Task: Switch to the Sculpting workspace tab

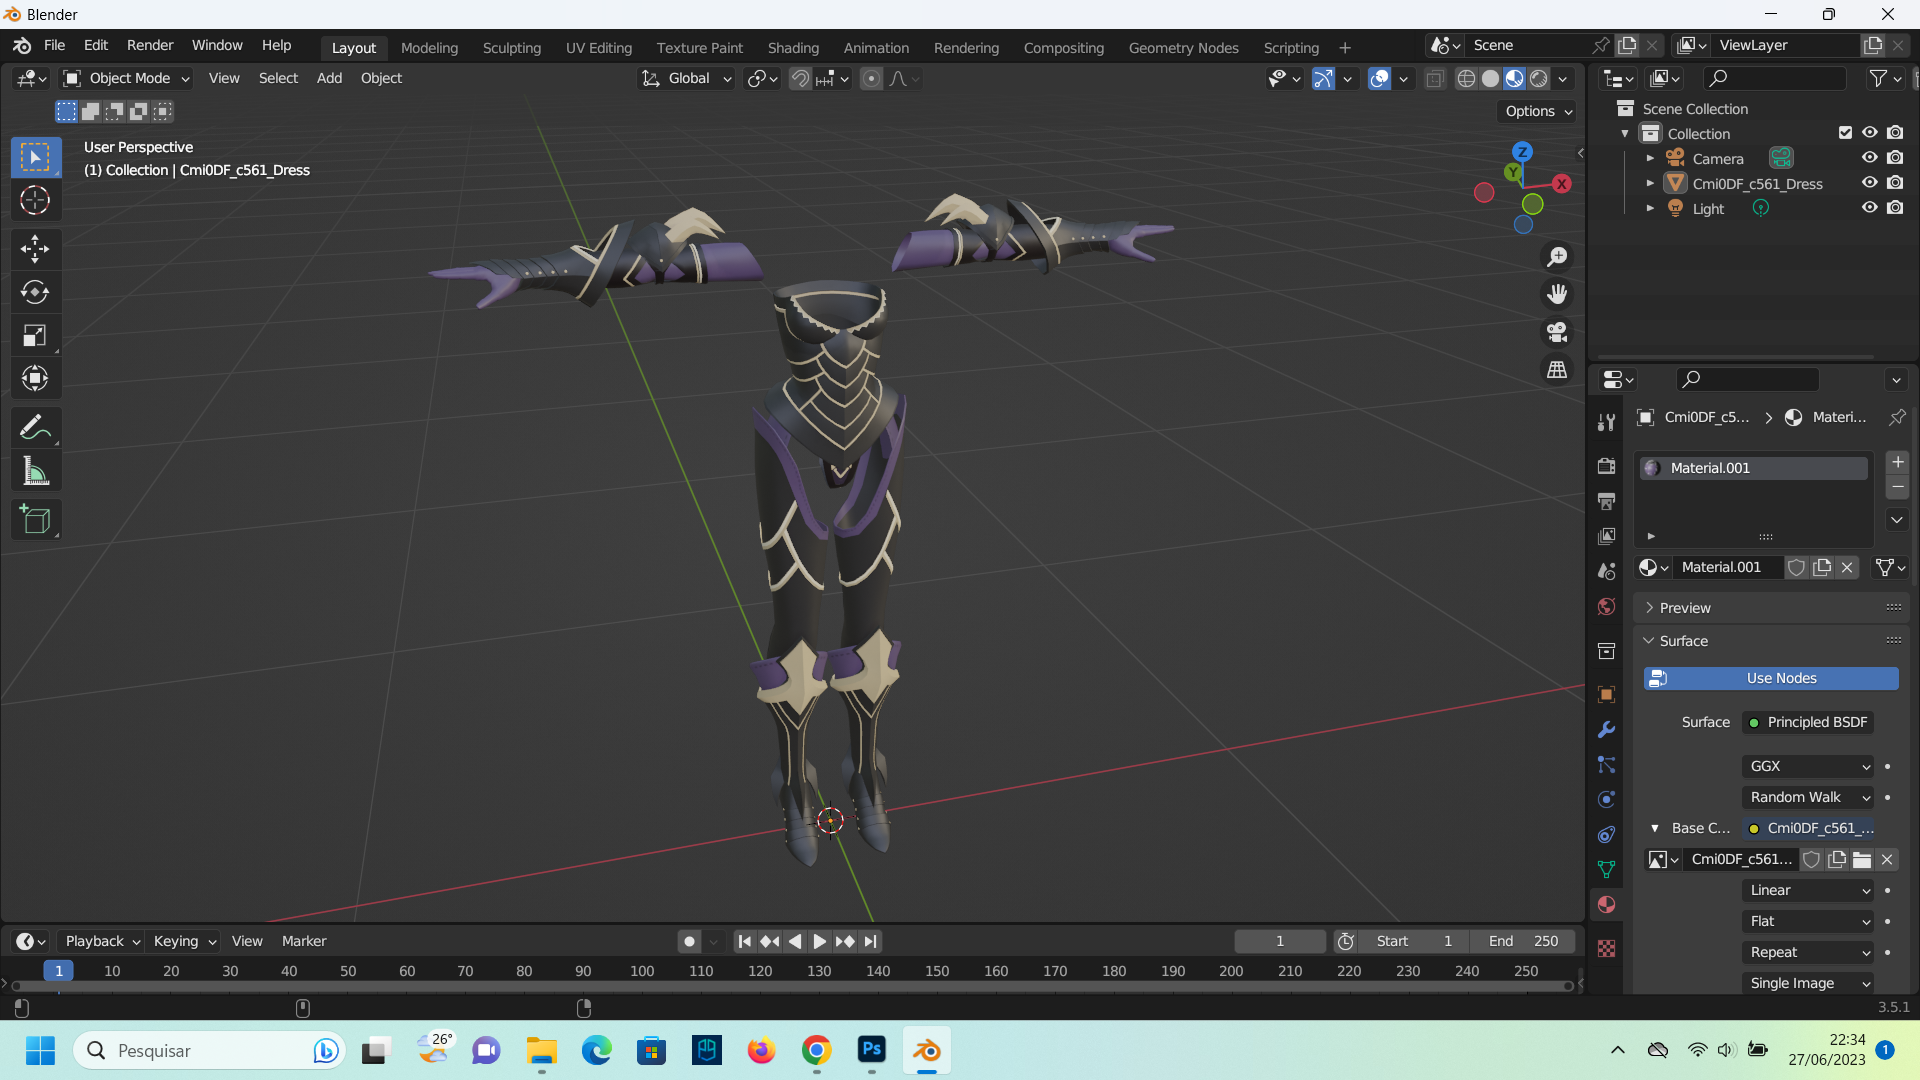Action: click(512, 48)
